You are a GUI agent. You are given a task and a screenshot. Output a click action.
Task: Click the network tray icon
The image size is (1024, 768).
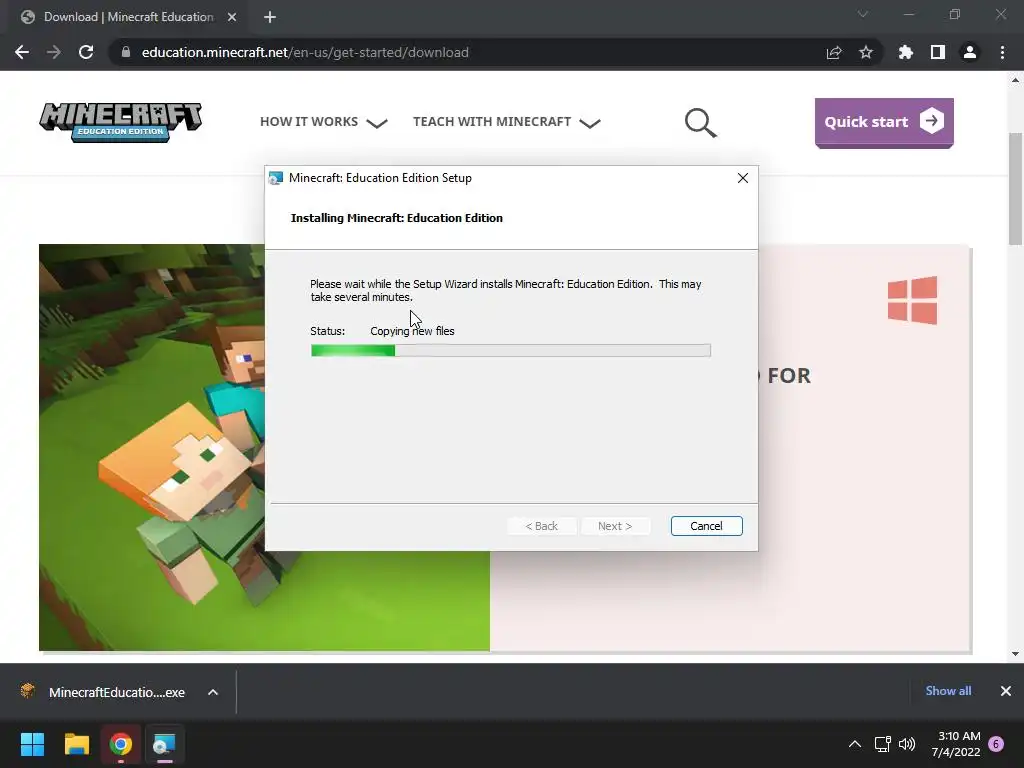(883, 744)
